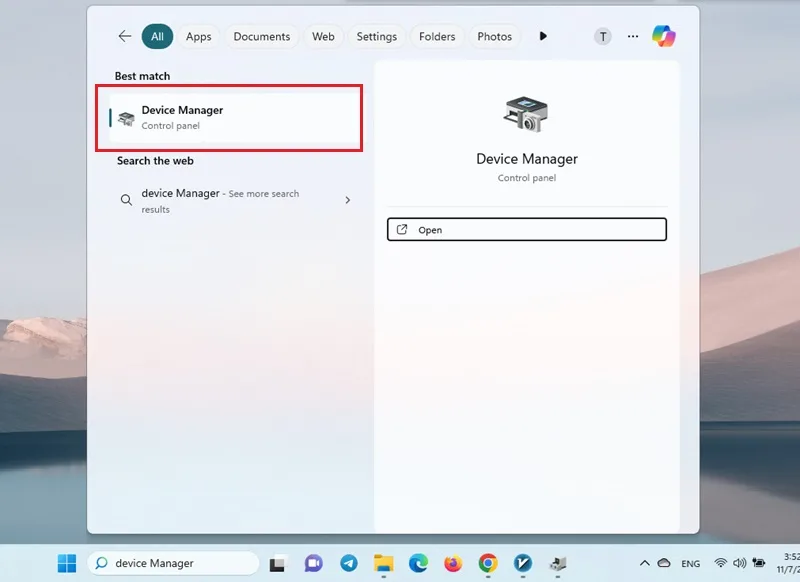Viewport: 800px width, 582px height.
Task: Click the OneDrive cloud tray icon
Action: pos(664,563)
